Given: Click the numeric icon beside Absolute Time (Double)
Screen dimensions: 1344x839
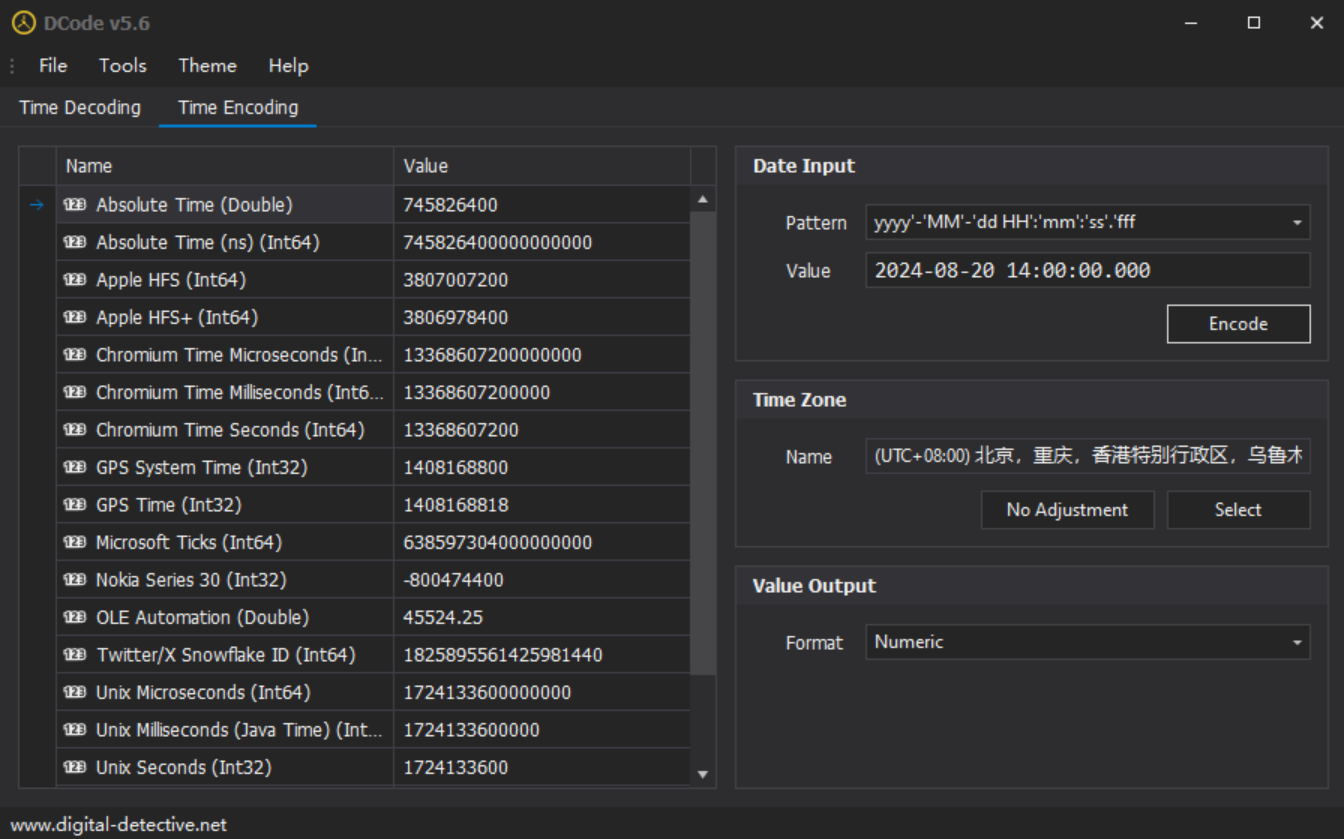Looking at the screenshot, I should pos(75,205).
